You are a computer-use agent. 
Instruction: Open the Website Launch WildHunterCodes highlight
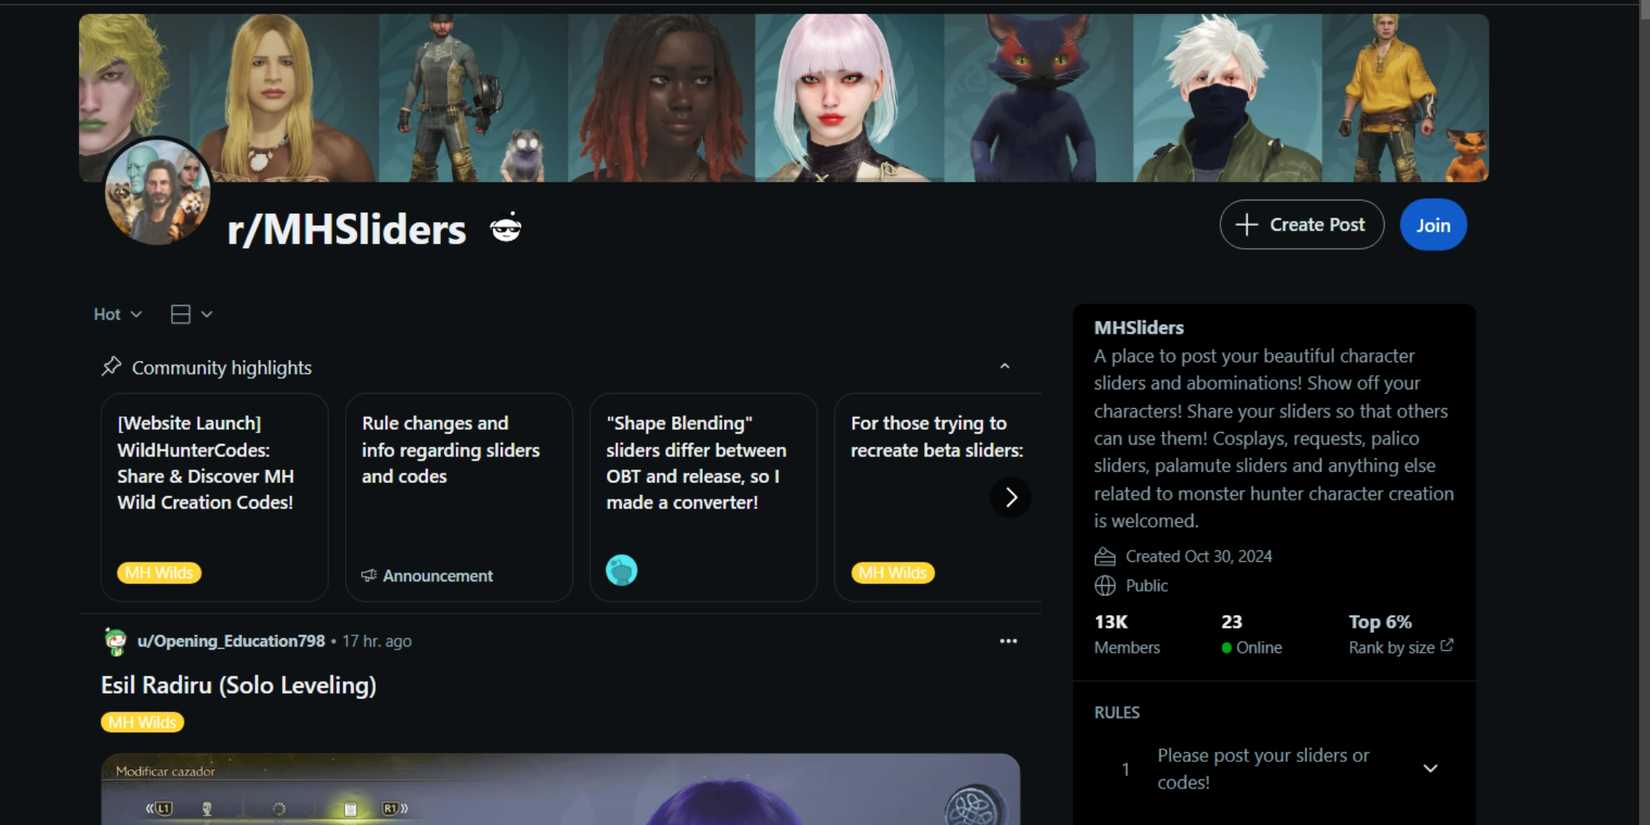coord(214,497)
